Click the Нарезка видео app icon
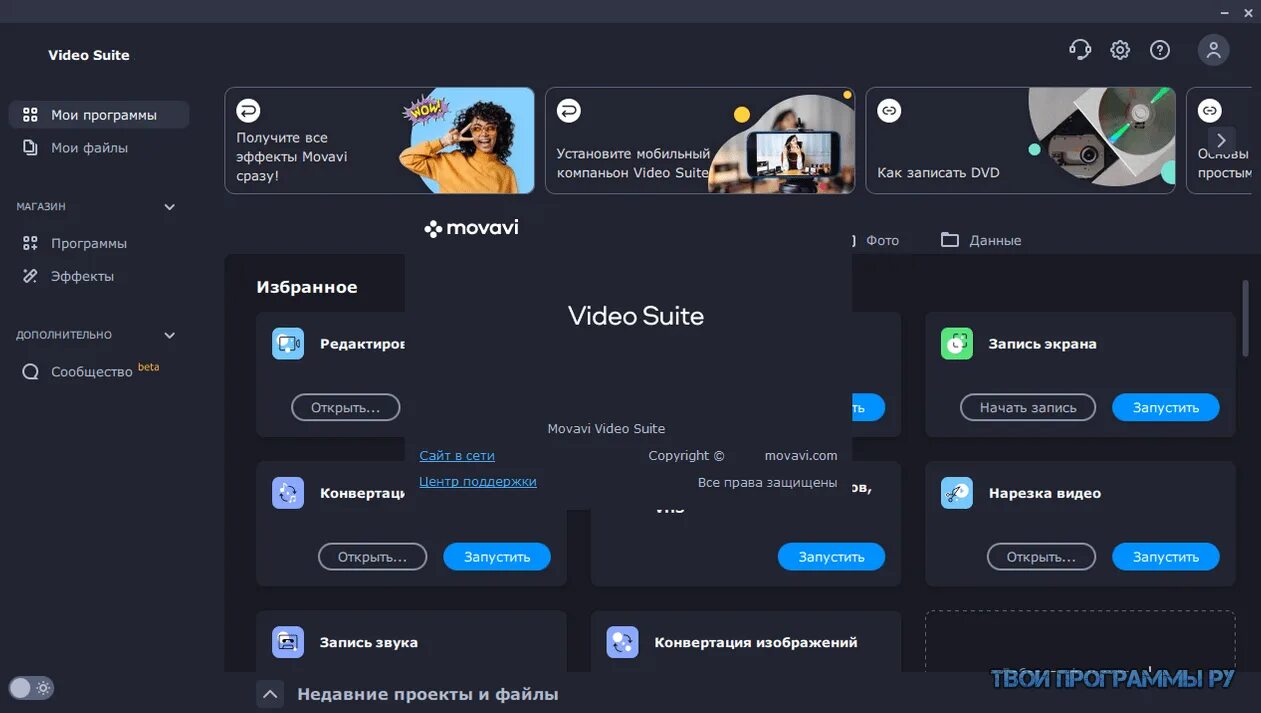 pyautogui.click(x=957, y=493)
